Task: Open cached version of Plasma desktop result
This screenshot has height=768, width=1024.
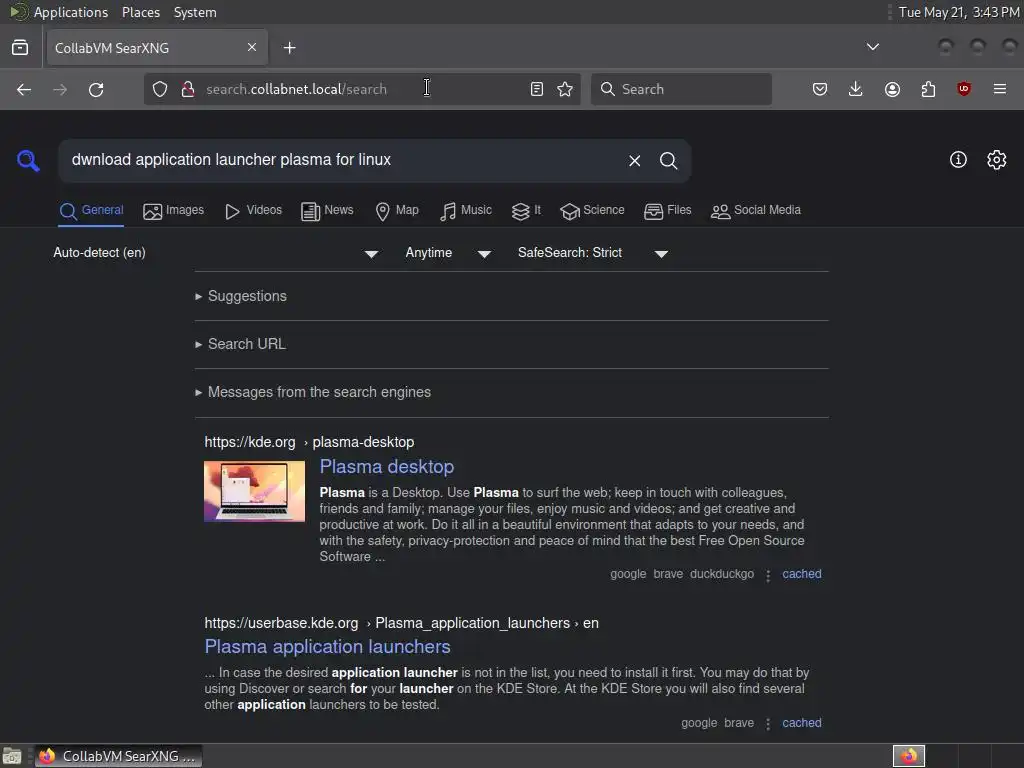Action: click(x=801, y=574)
